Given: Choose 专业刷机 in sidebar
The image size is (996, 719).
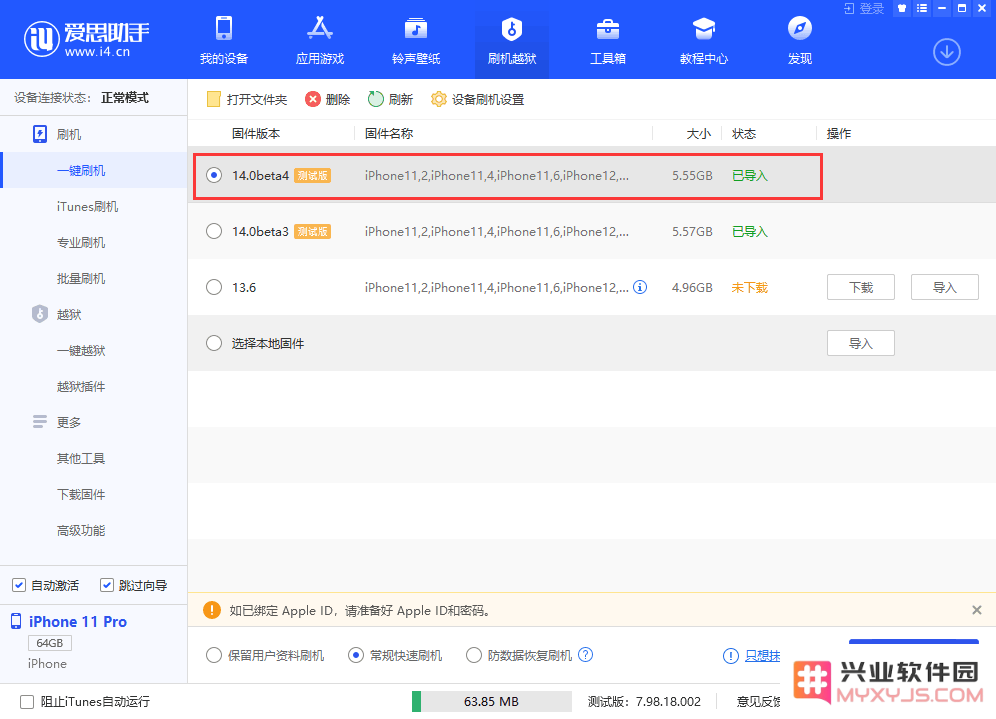Looking at the screenshot, I should tap(81, 243).
